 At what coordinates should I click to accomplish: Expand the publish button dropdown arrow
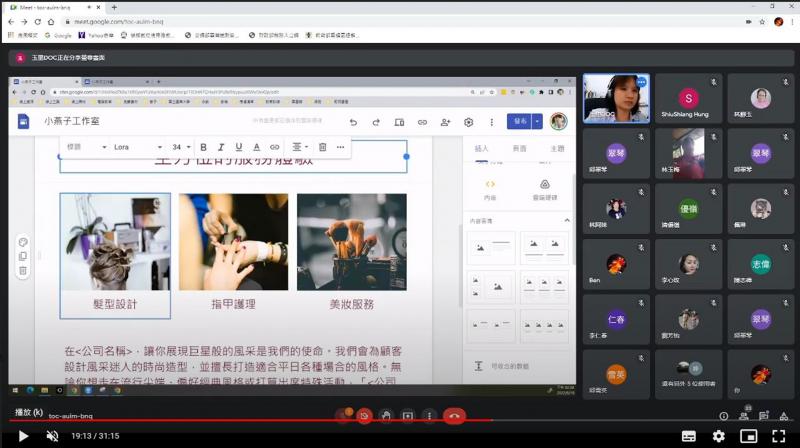537,121
